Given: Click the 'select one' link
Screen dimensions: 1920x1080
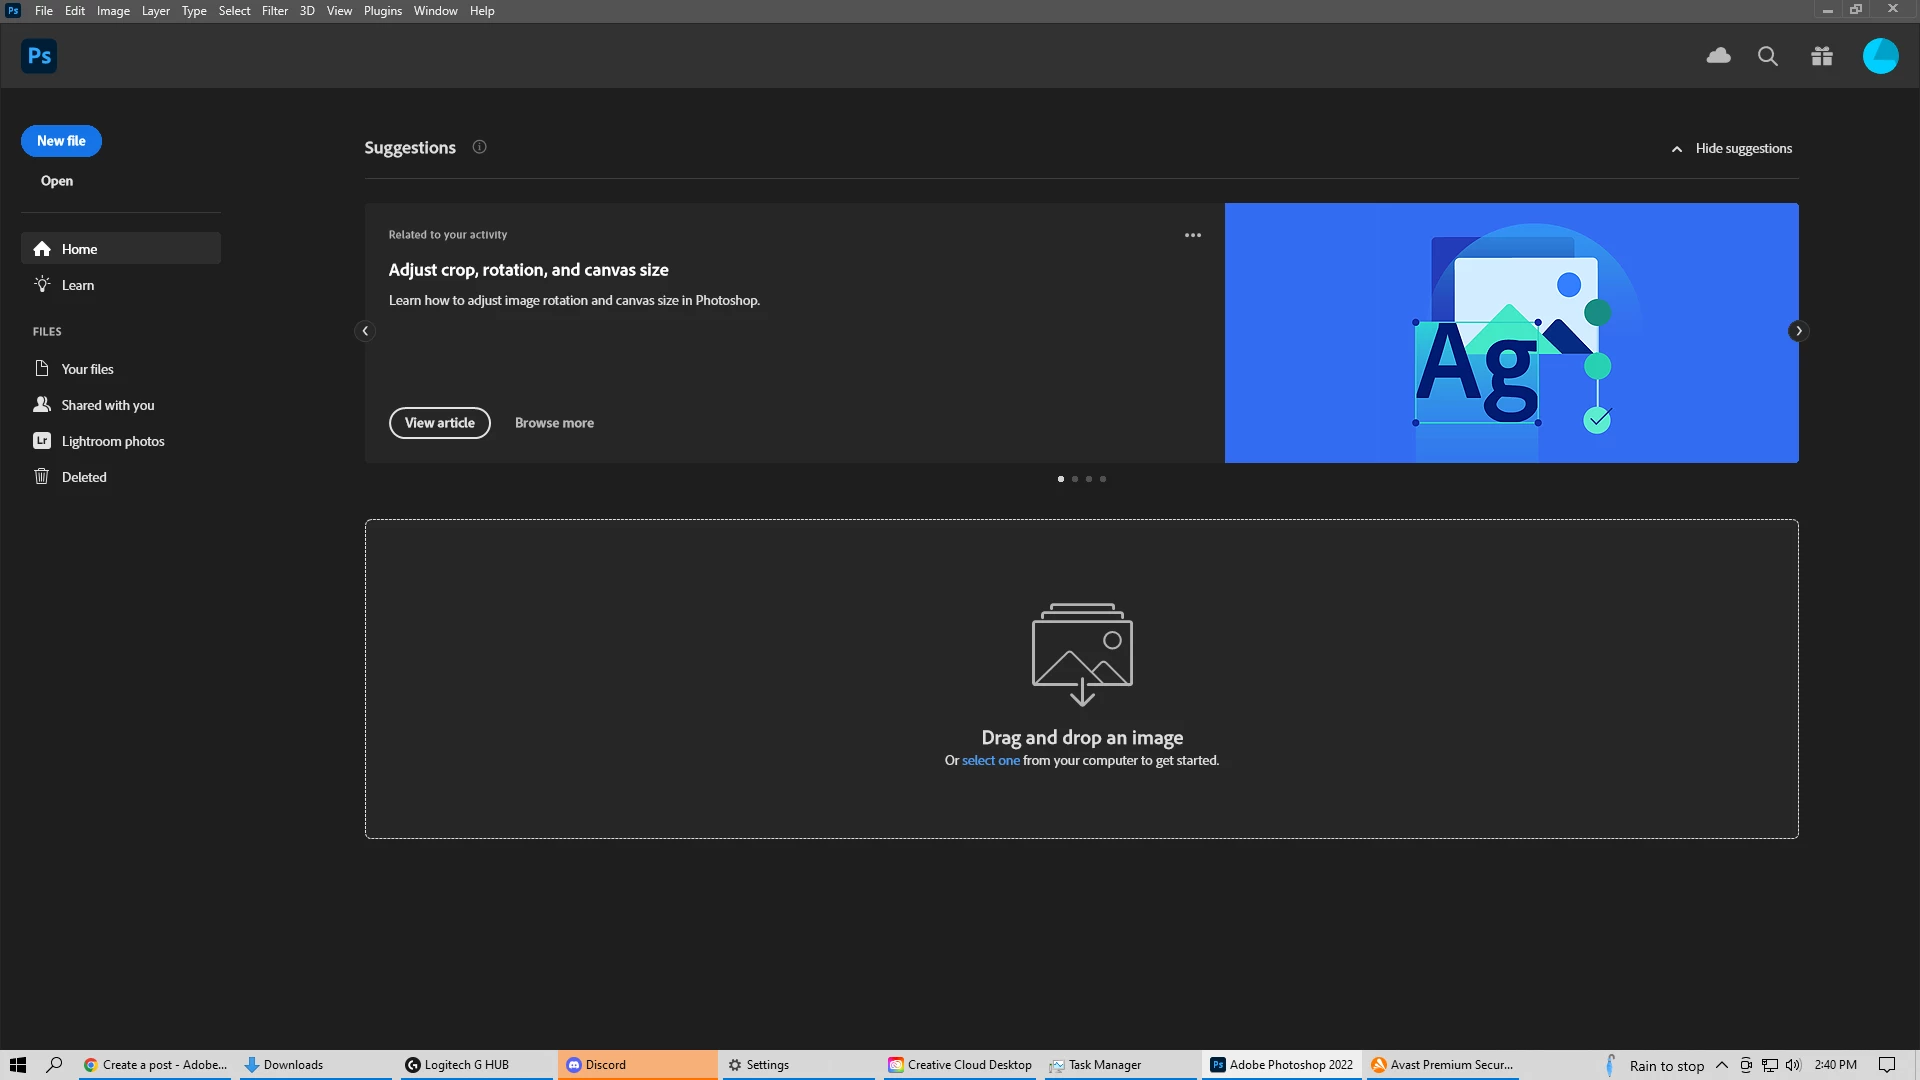Looking at the screenshot, I should (x=990, y=761).
